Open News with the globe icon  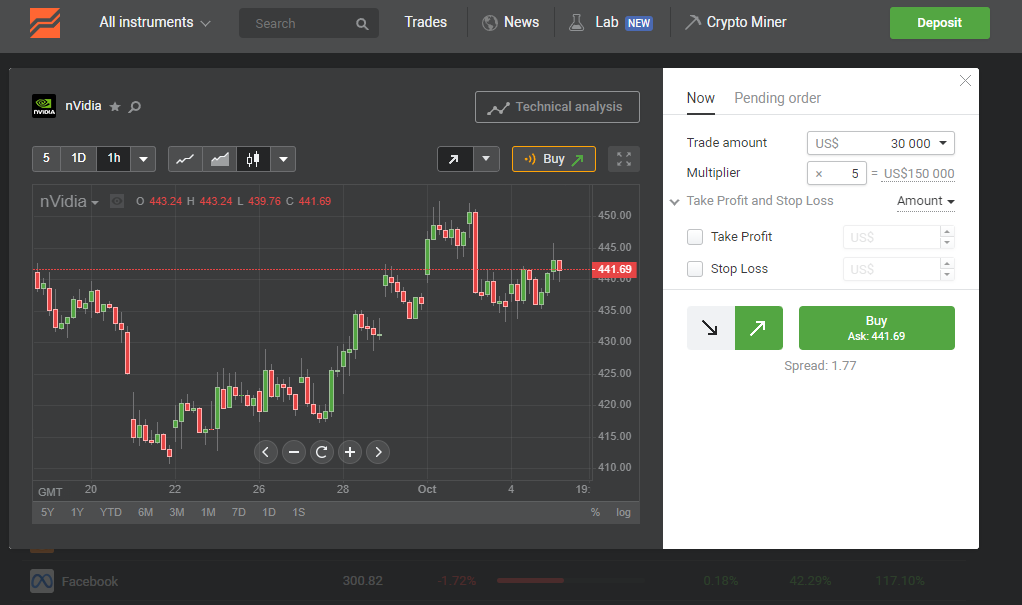click(489, 23)
